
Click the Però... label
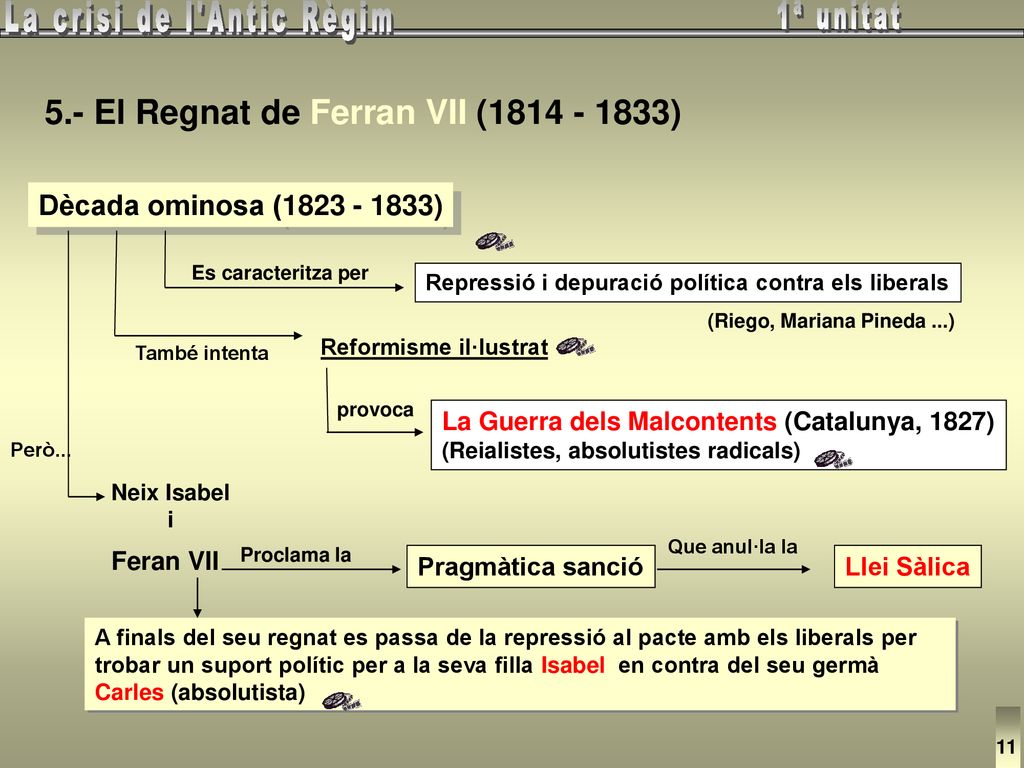pyautogui.click(x=40, y=450)
